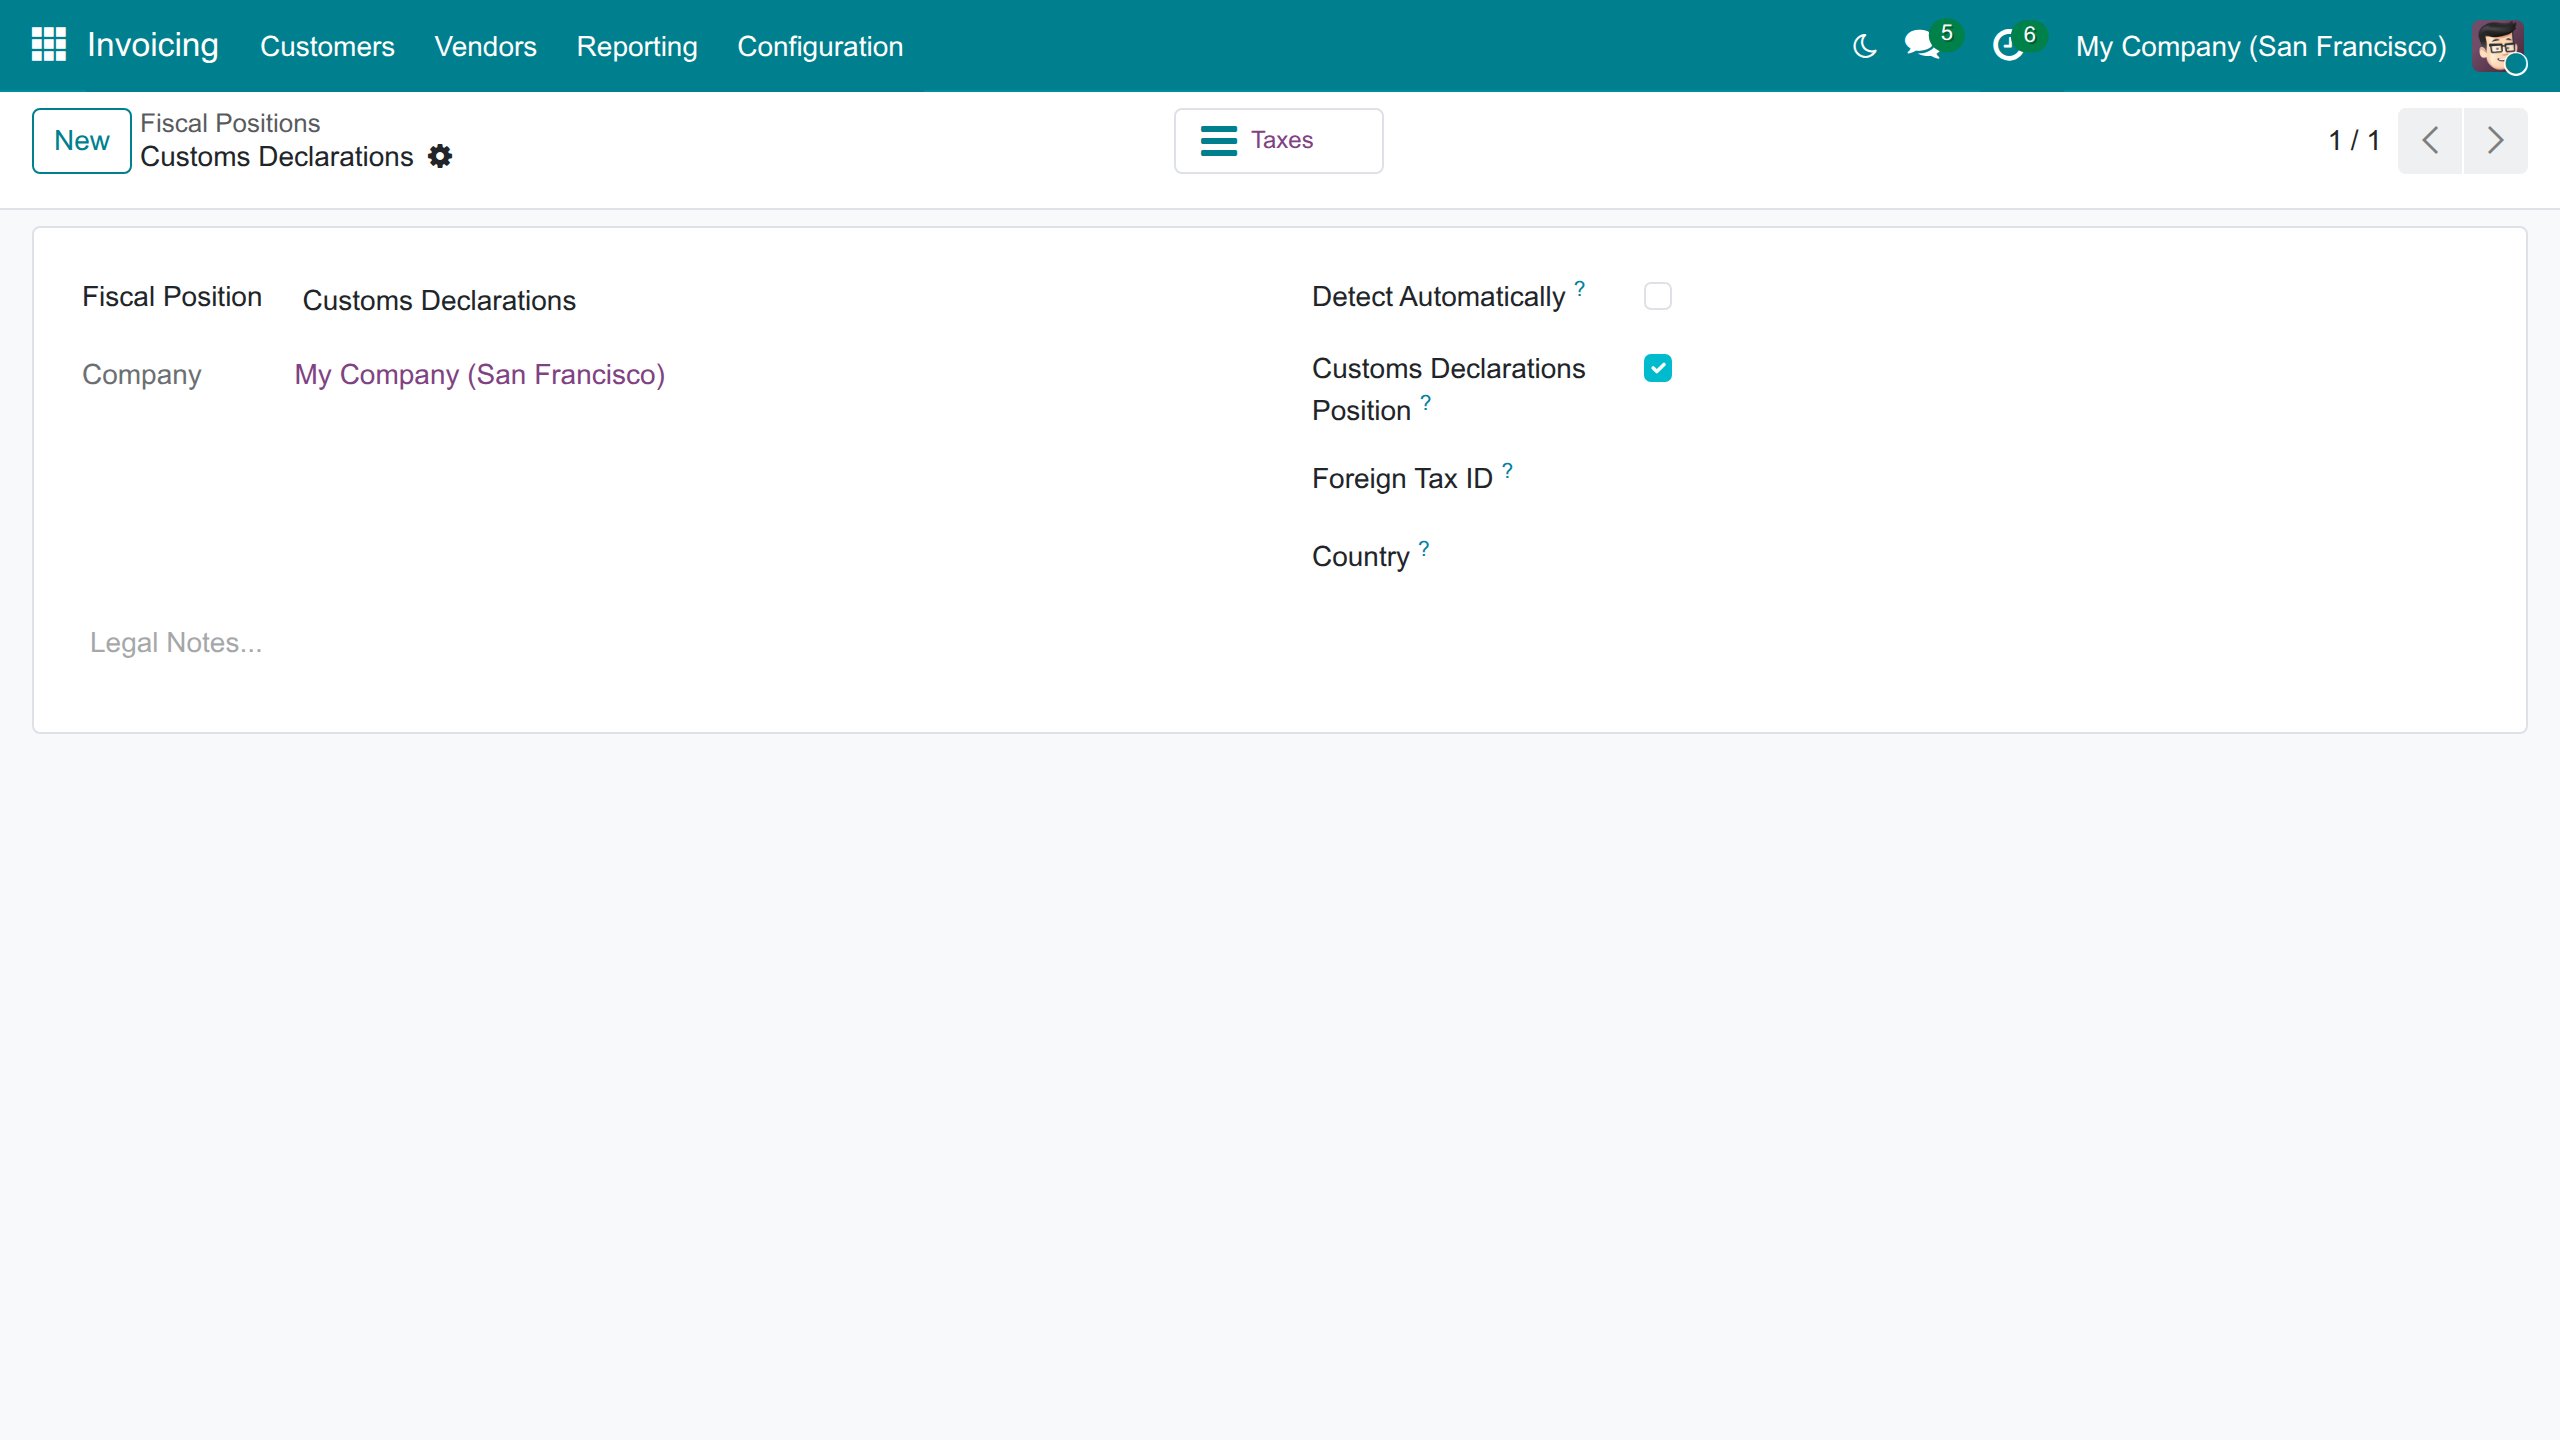
Task: Go to the next record arrow
Action: (x=2496, y=140)
